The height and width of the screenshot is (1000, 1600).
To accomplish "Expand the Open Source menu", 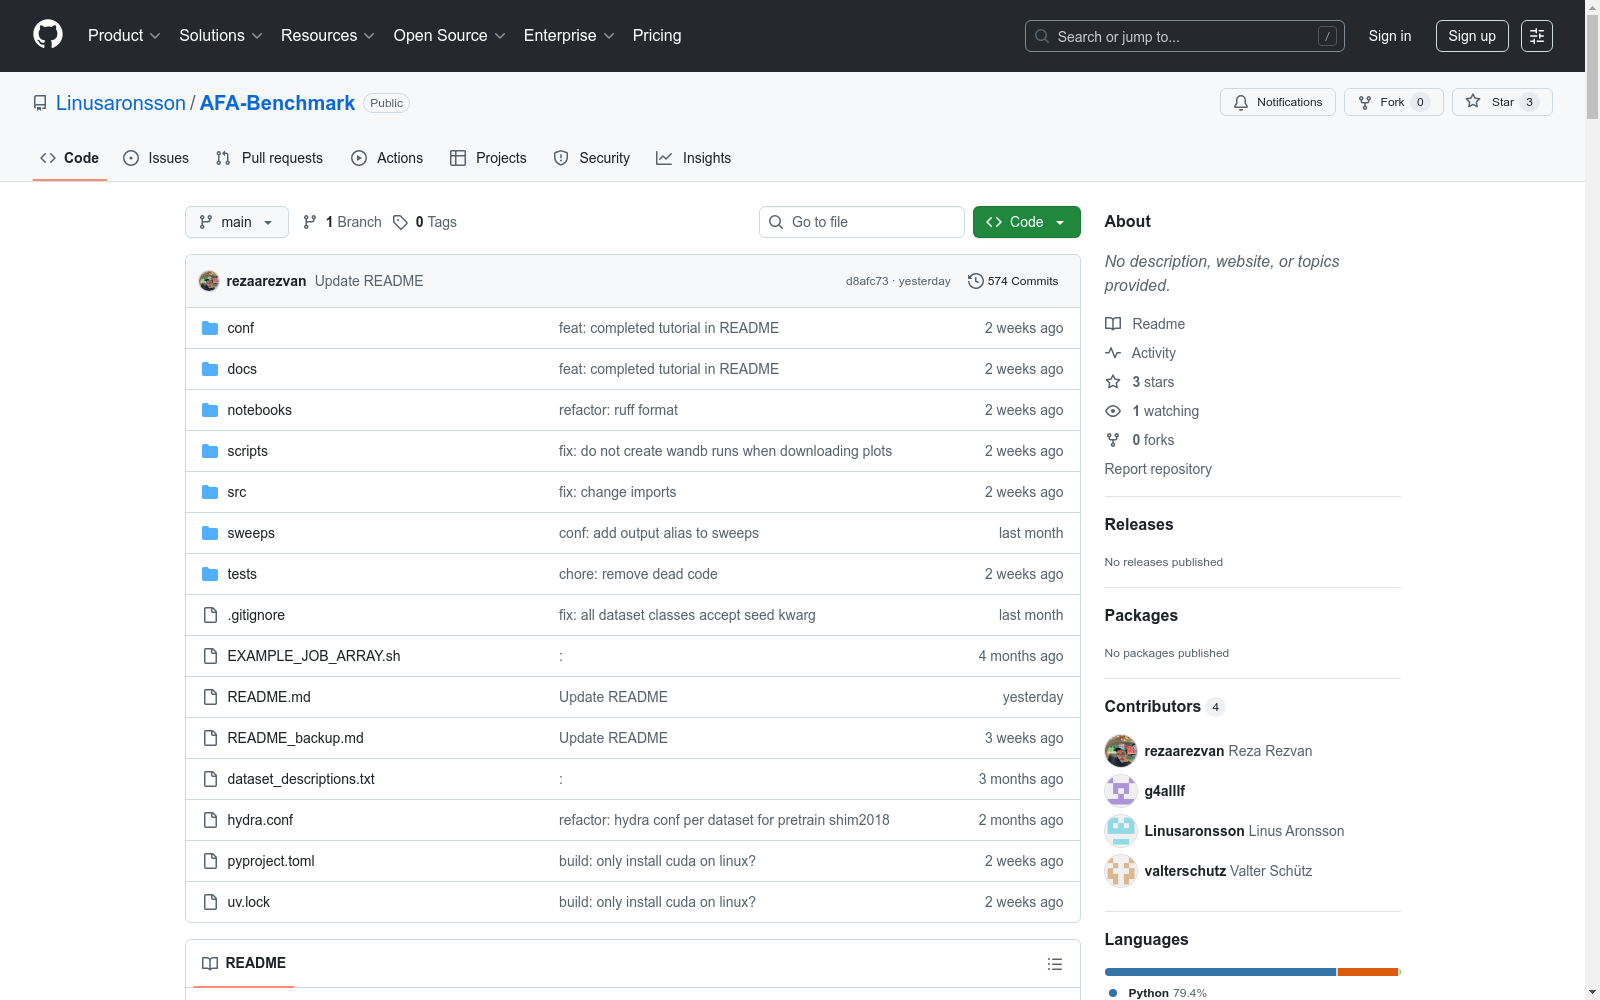I will click(x=450, y=36).
